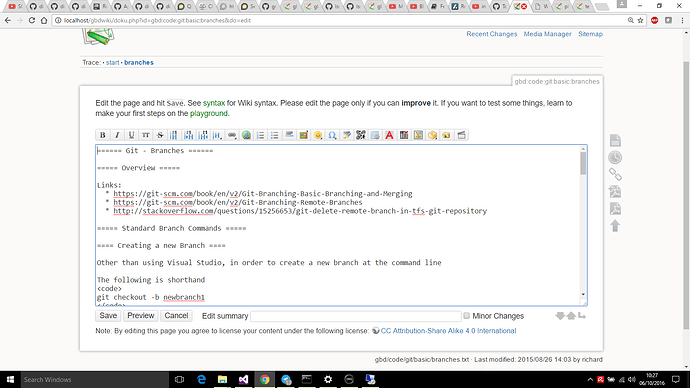Open the smileys picker

pos(318,135)
